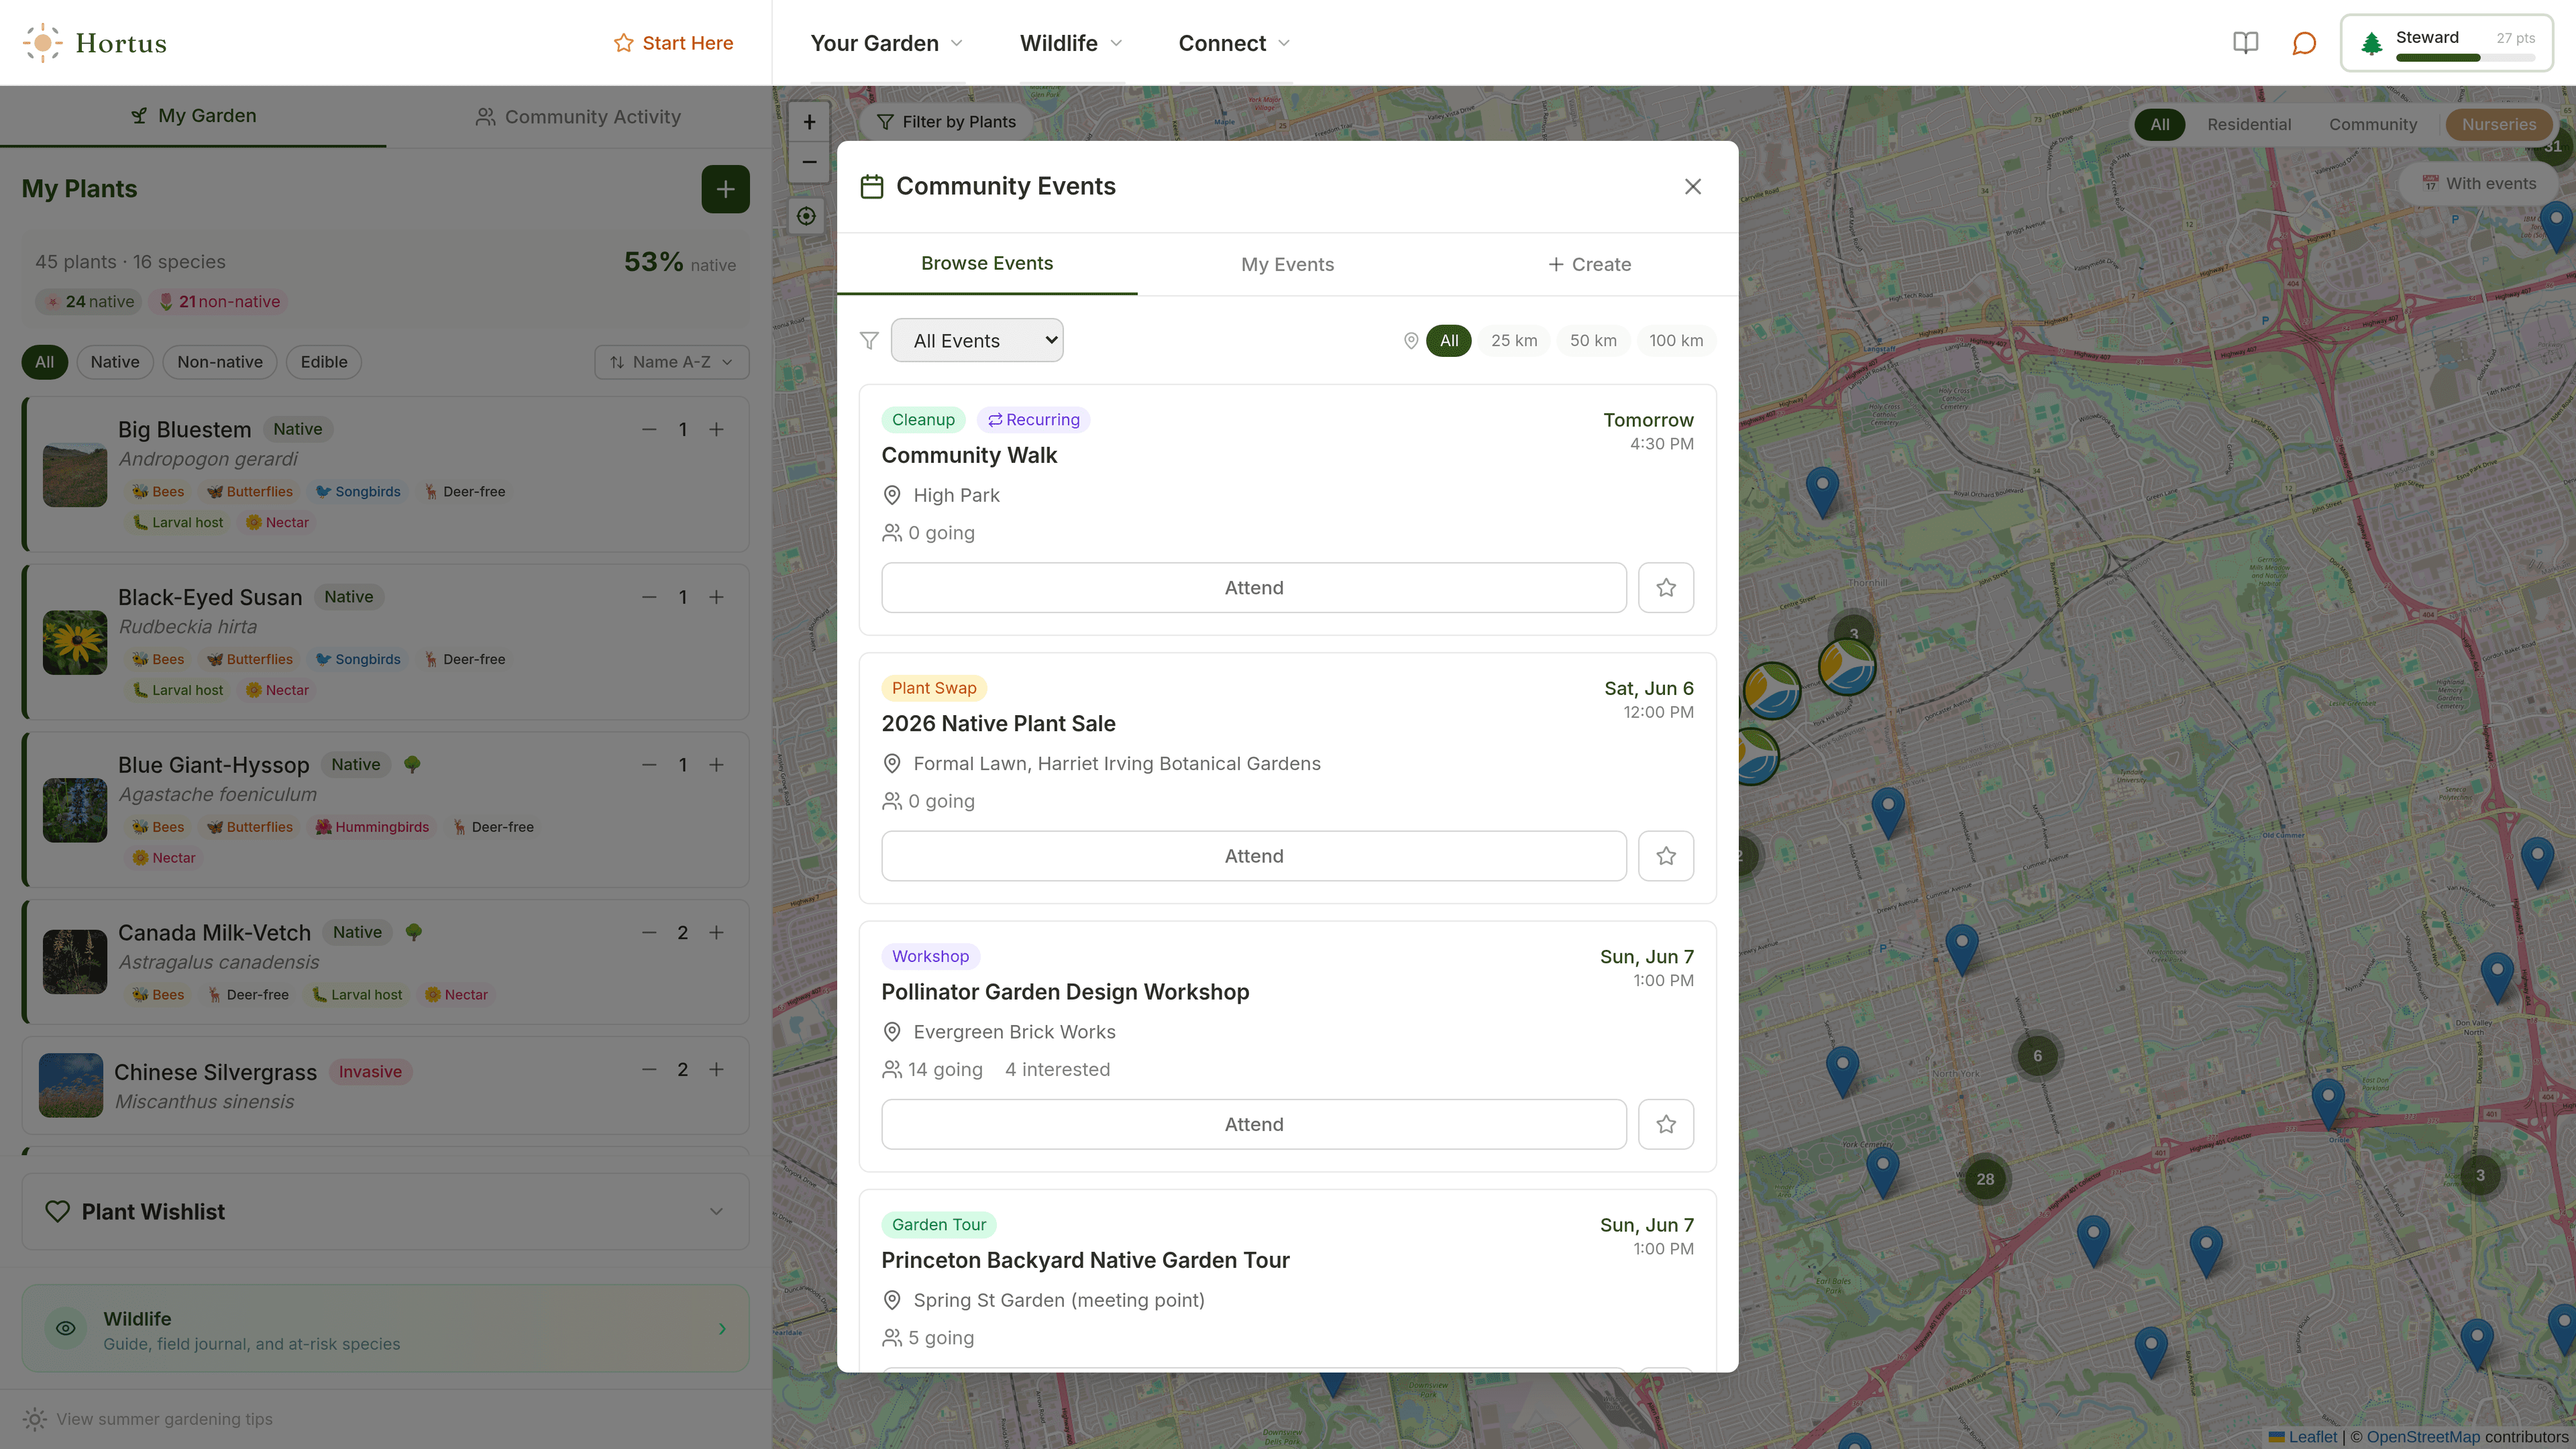Open the OpenStreetMap attribution link

[2423, 1437]
